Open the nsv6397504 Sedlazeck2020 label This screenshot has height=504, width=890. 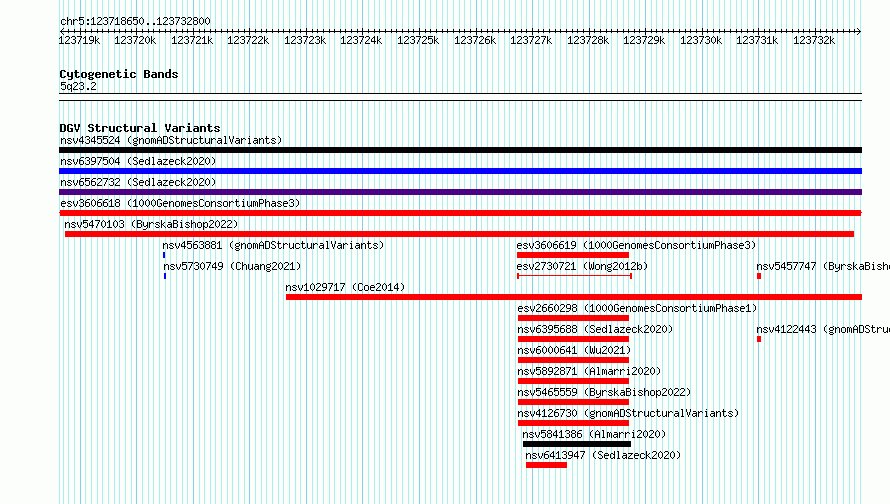pos(138,161)
